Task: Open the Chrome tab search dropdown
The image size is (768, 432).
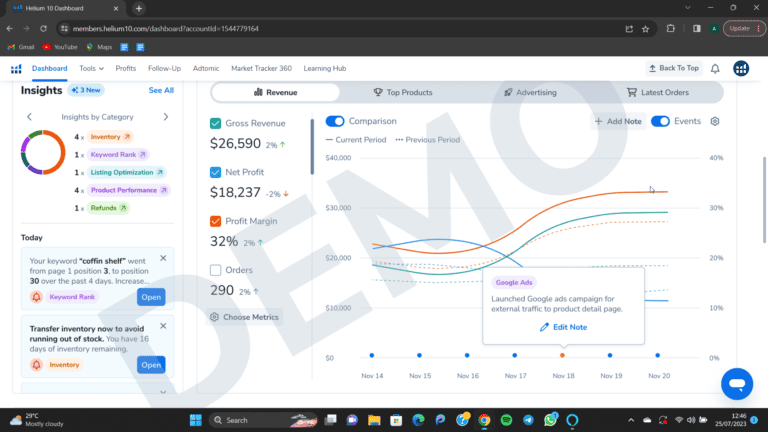Action: coord(687,8)
